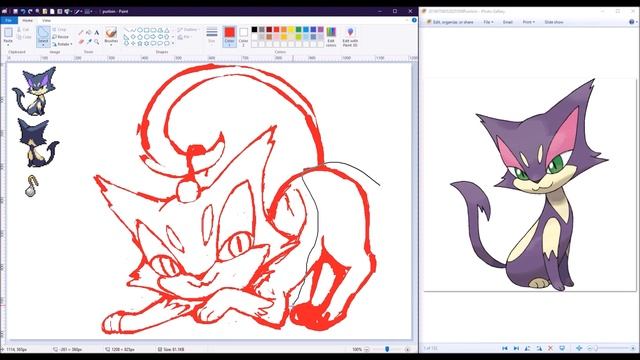Screen dimensions: 640x360
Task: Select Color 2 in Paint ribbon
Action: (243, 36)
